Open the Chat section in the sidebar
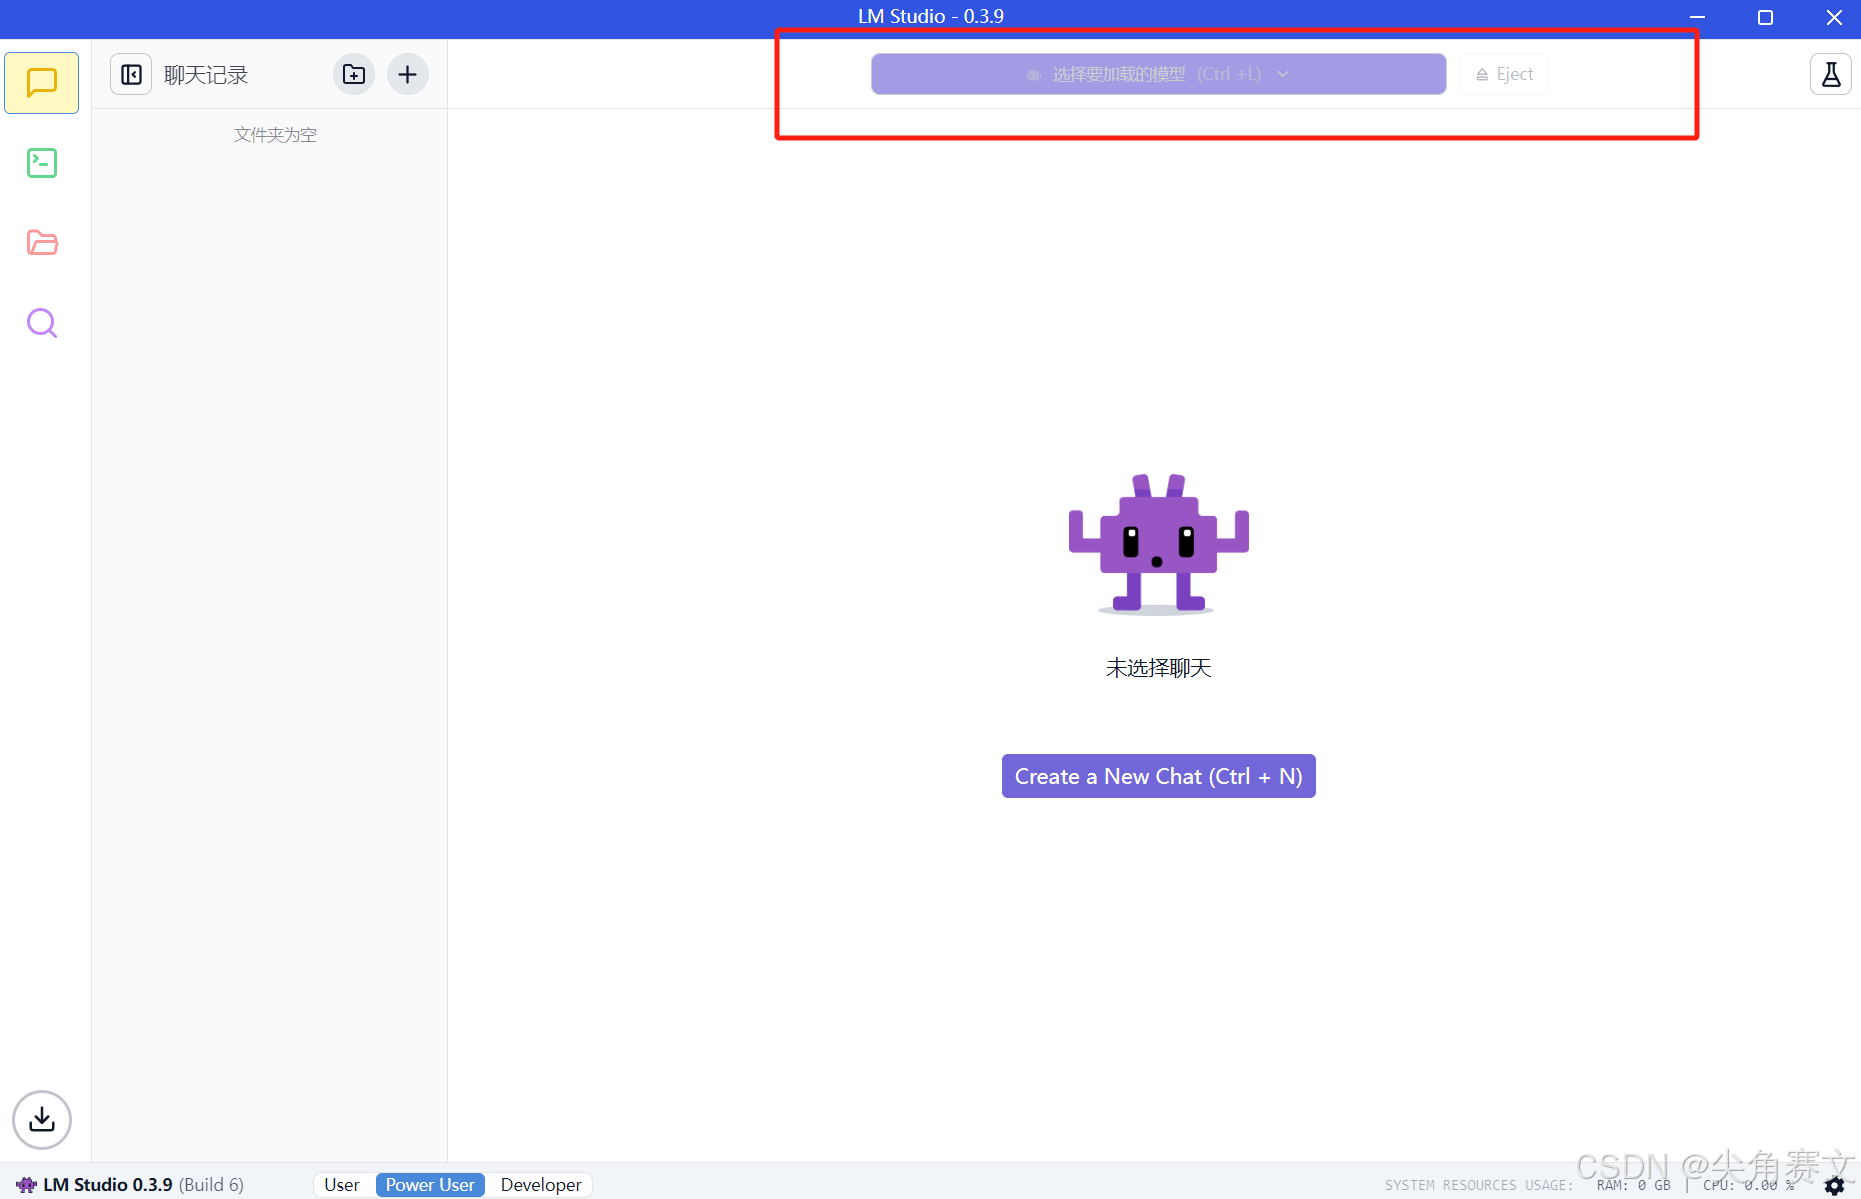Screen dimensions: 1861x1199 42,83
